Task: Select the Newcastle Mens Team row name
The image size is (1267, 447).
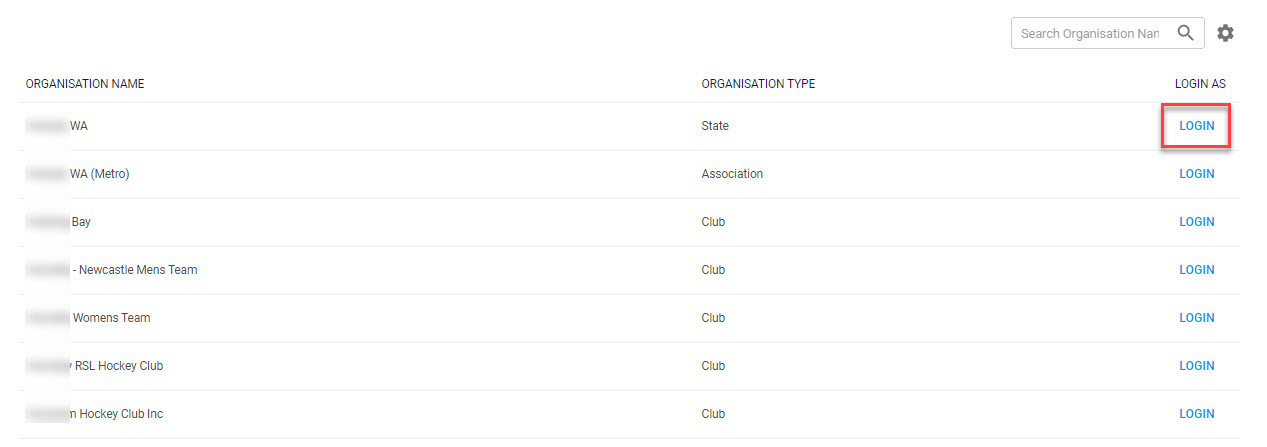Action: coord(134,270)
